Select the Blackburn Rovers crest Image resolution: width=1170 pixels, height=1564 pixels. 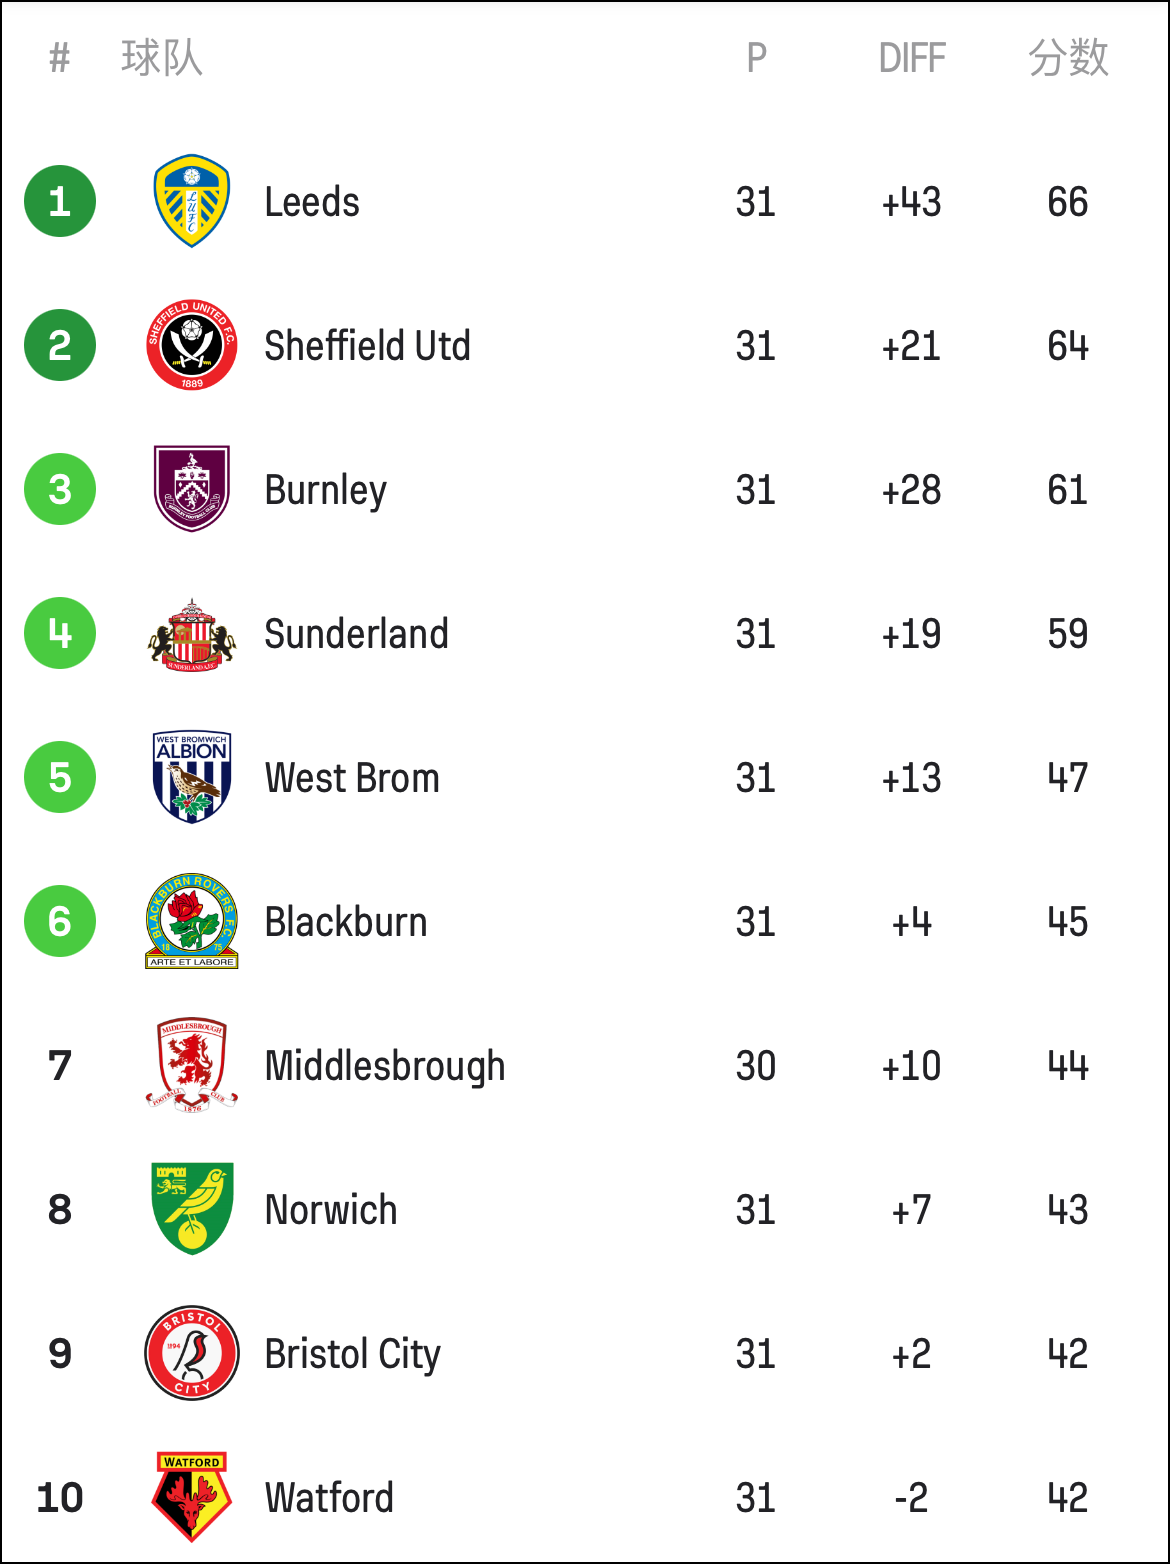[192, 921]
